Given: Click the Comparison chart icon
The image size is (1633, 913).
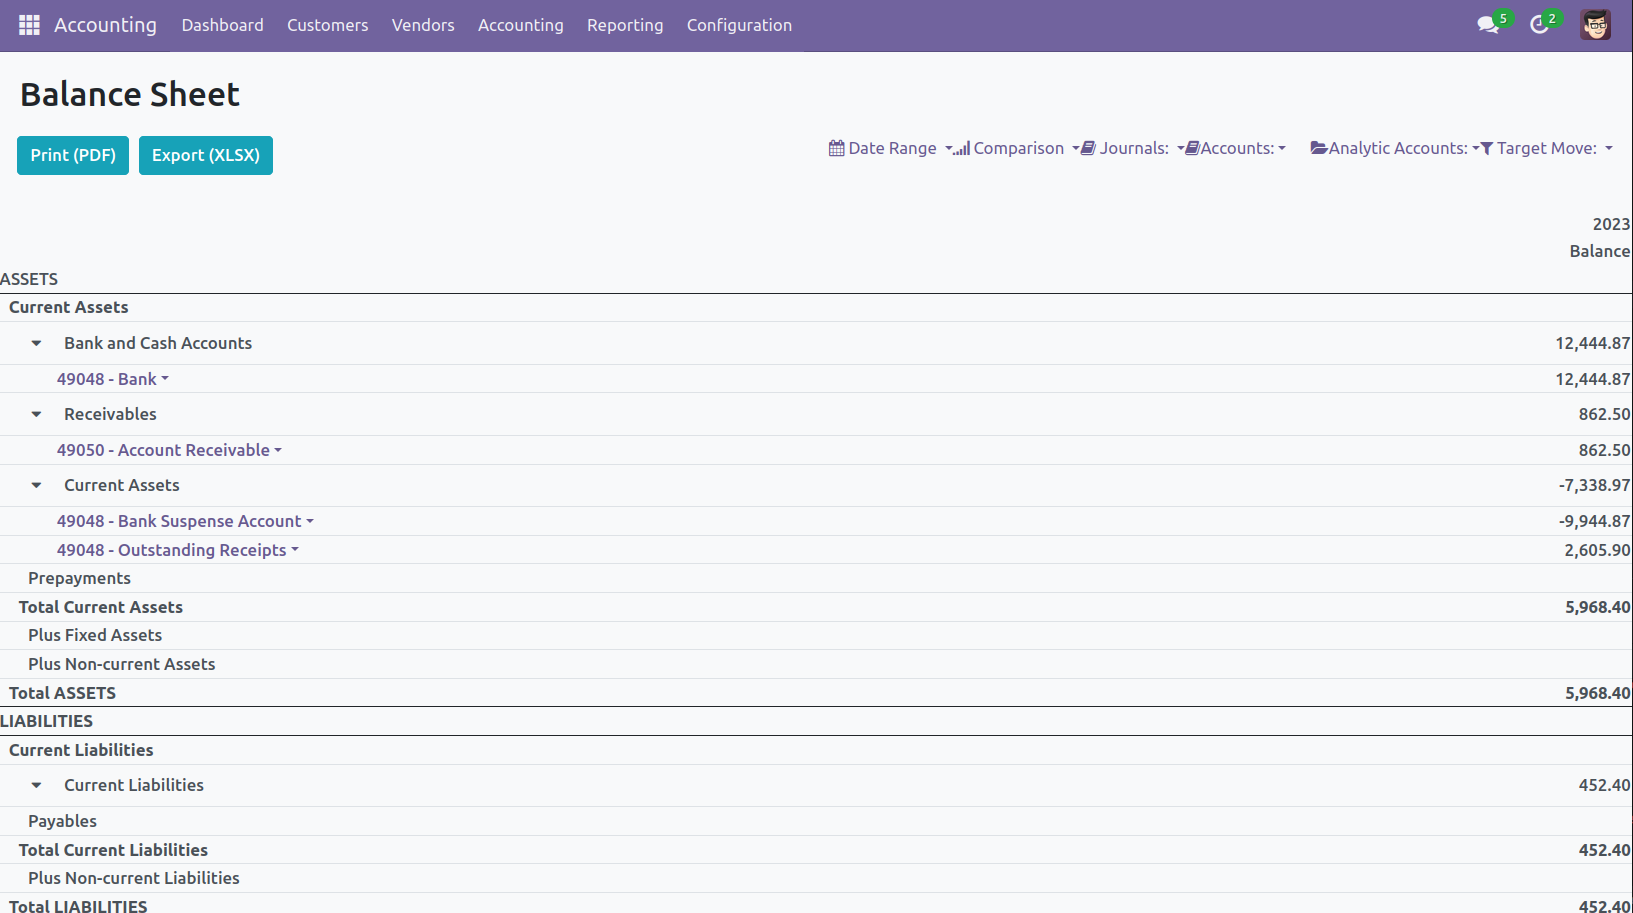Looking at the screenshot, I should click(962, 149).
